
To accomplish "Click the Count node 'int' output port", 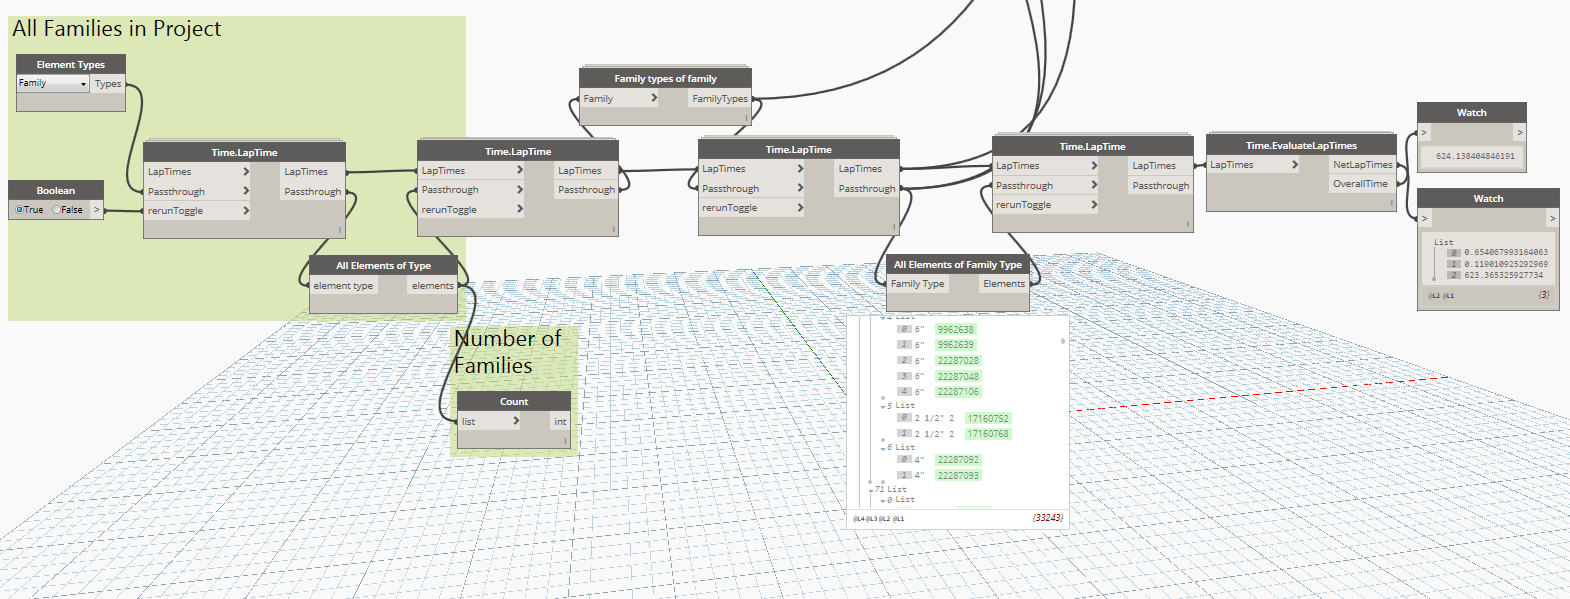I will coord(560,422).
